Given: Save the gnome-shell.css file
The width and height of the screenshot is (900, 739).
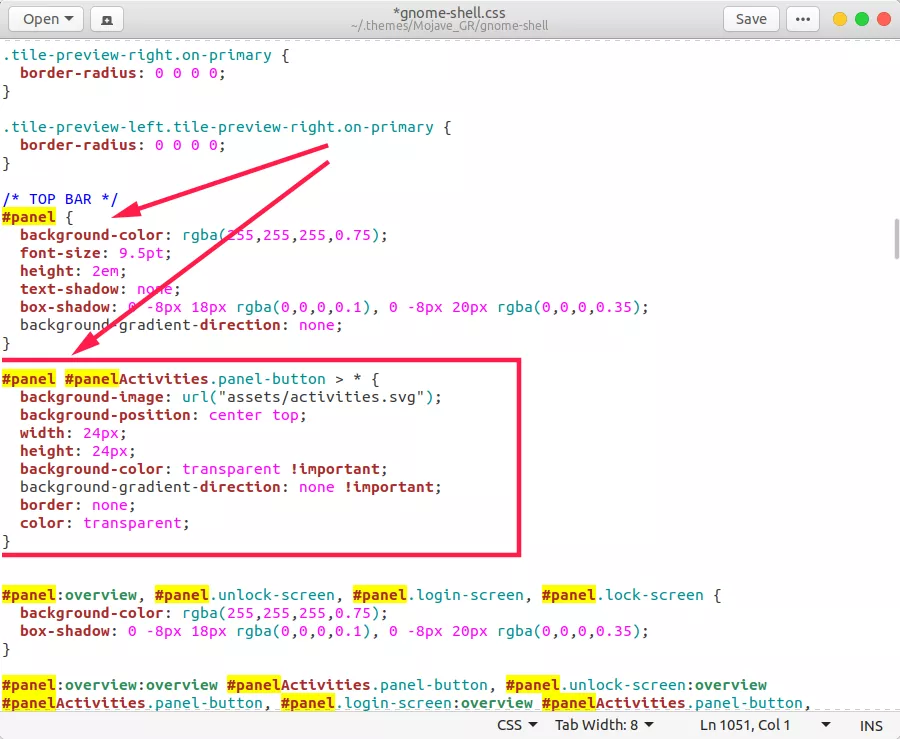Looking at the screenshot, I should (751, 19).
